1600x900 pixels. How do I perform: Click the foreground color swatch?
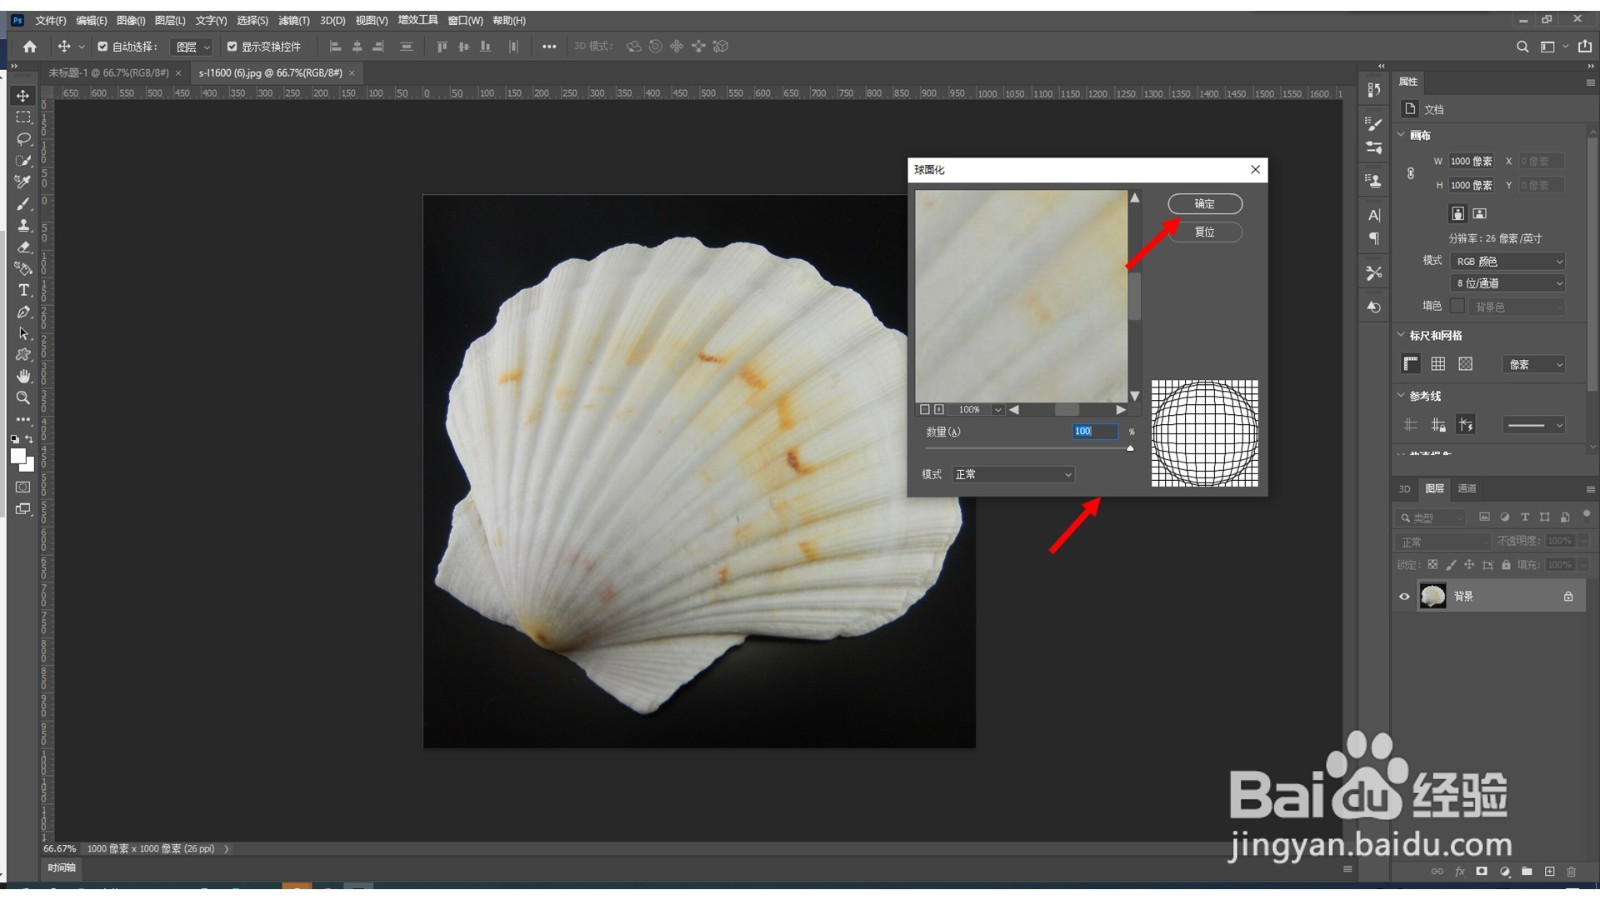click(x=18, y=457)
